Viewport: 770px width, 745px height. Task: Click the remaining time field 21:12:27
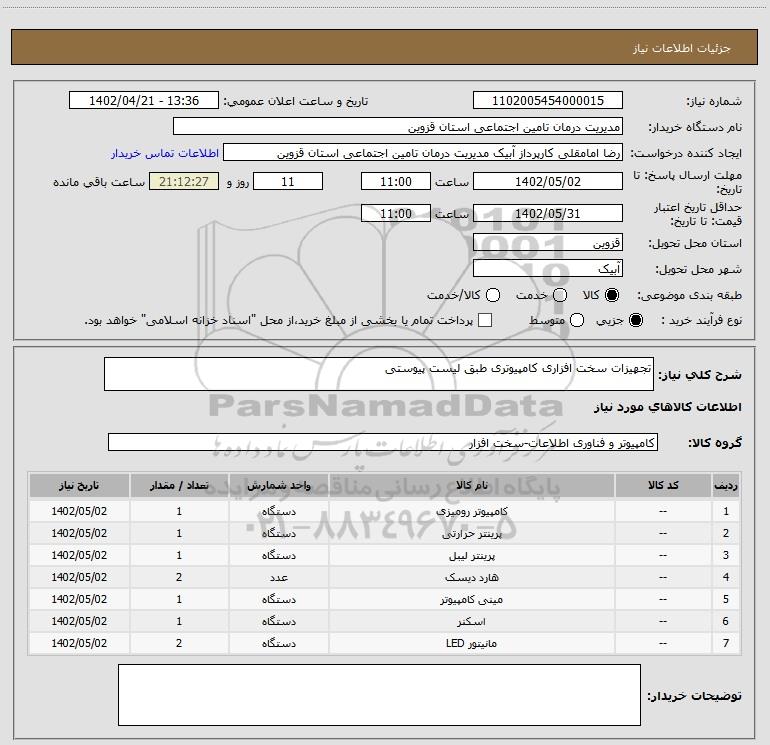click(x=184, y=181)
